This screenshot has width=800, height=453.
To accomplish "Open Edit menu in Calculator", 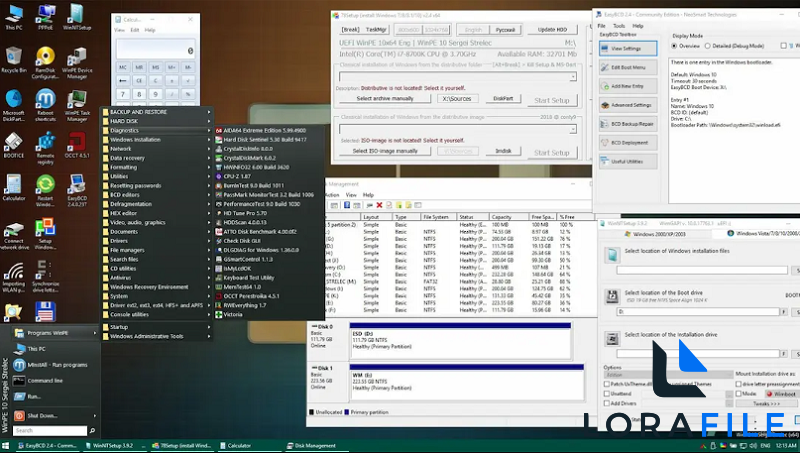I will point(135,30).
